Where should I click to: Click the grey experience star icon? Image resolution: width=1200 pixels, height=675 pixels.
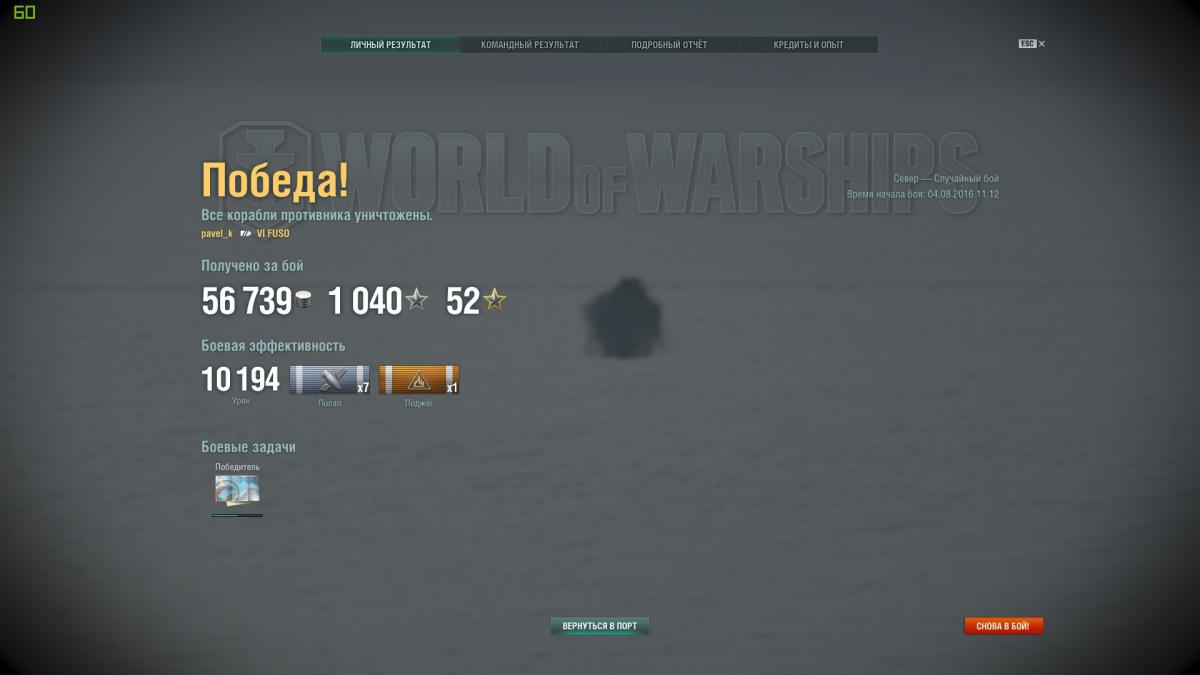(x=417, y=300)
